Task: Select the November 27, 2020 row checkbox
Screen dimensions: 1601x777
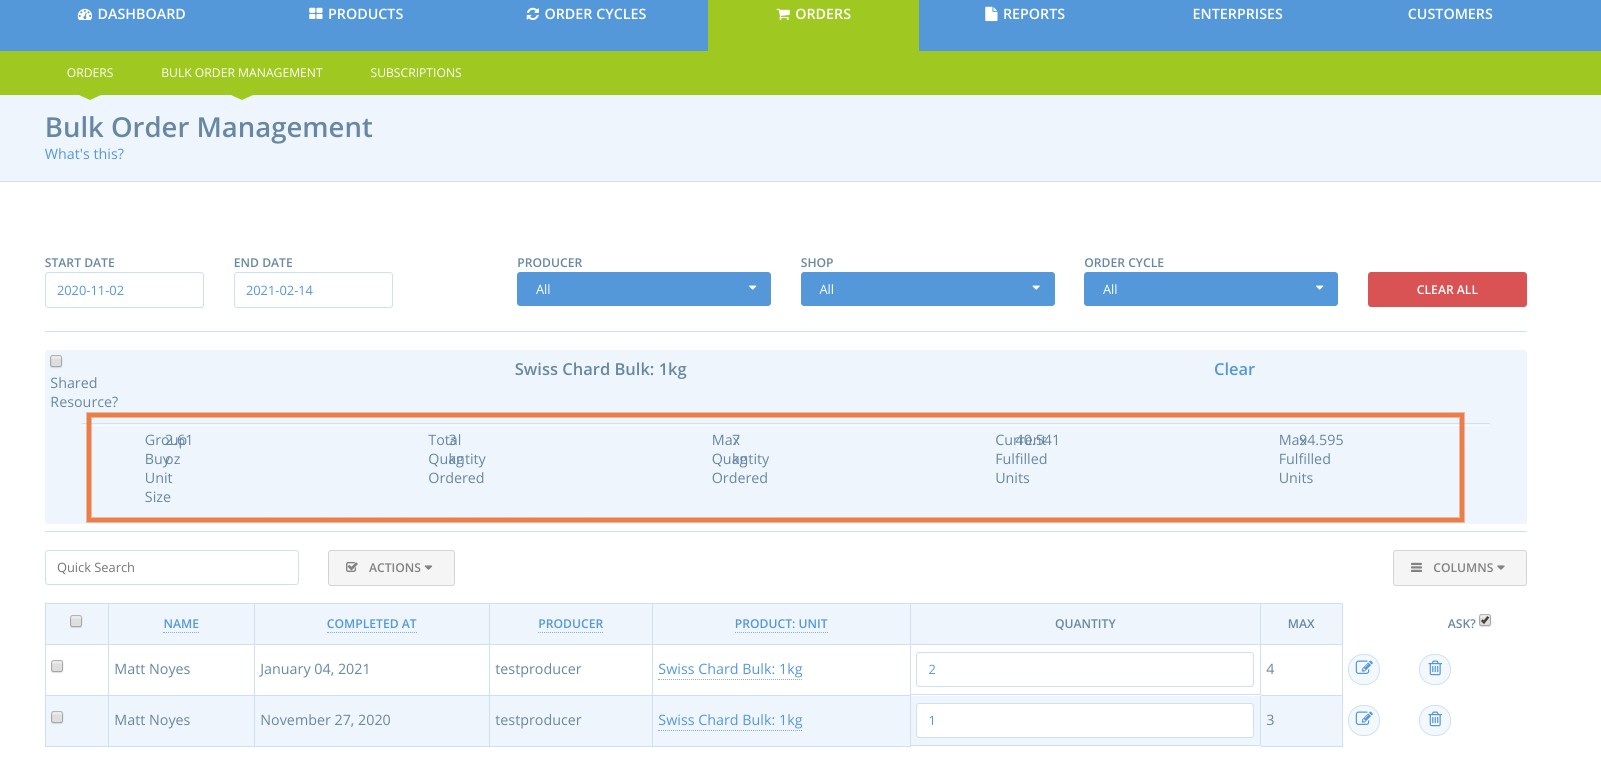Action: click(57, 717)
